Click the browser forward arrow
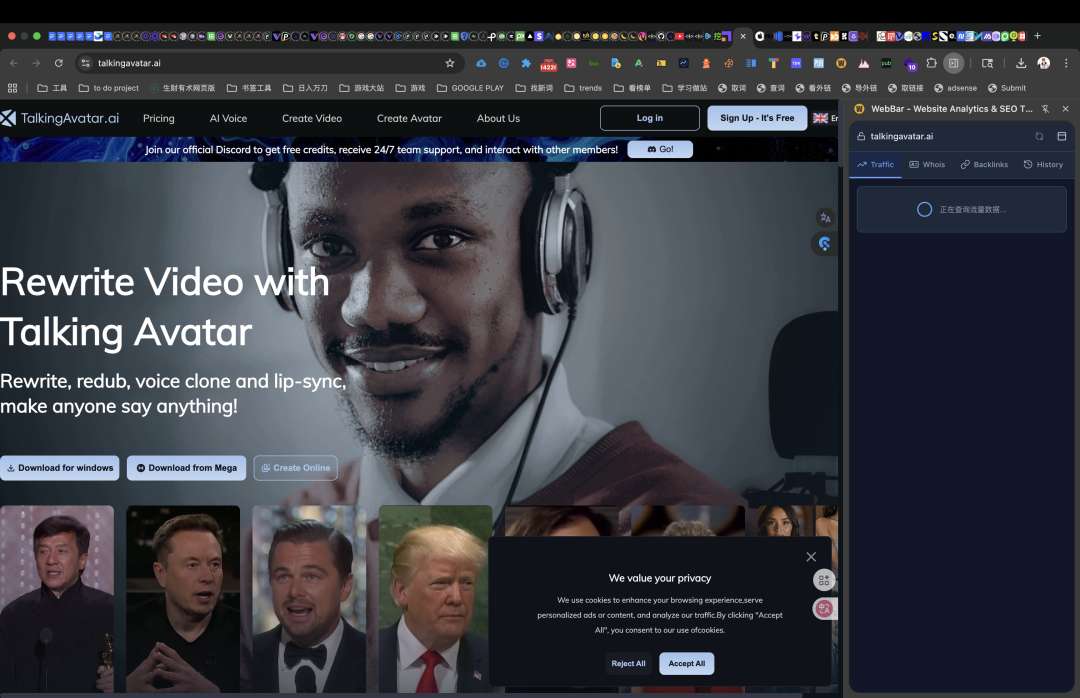The height and width of the screenshot is (698, 1080). 36,63
